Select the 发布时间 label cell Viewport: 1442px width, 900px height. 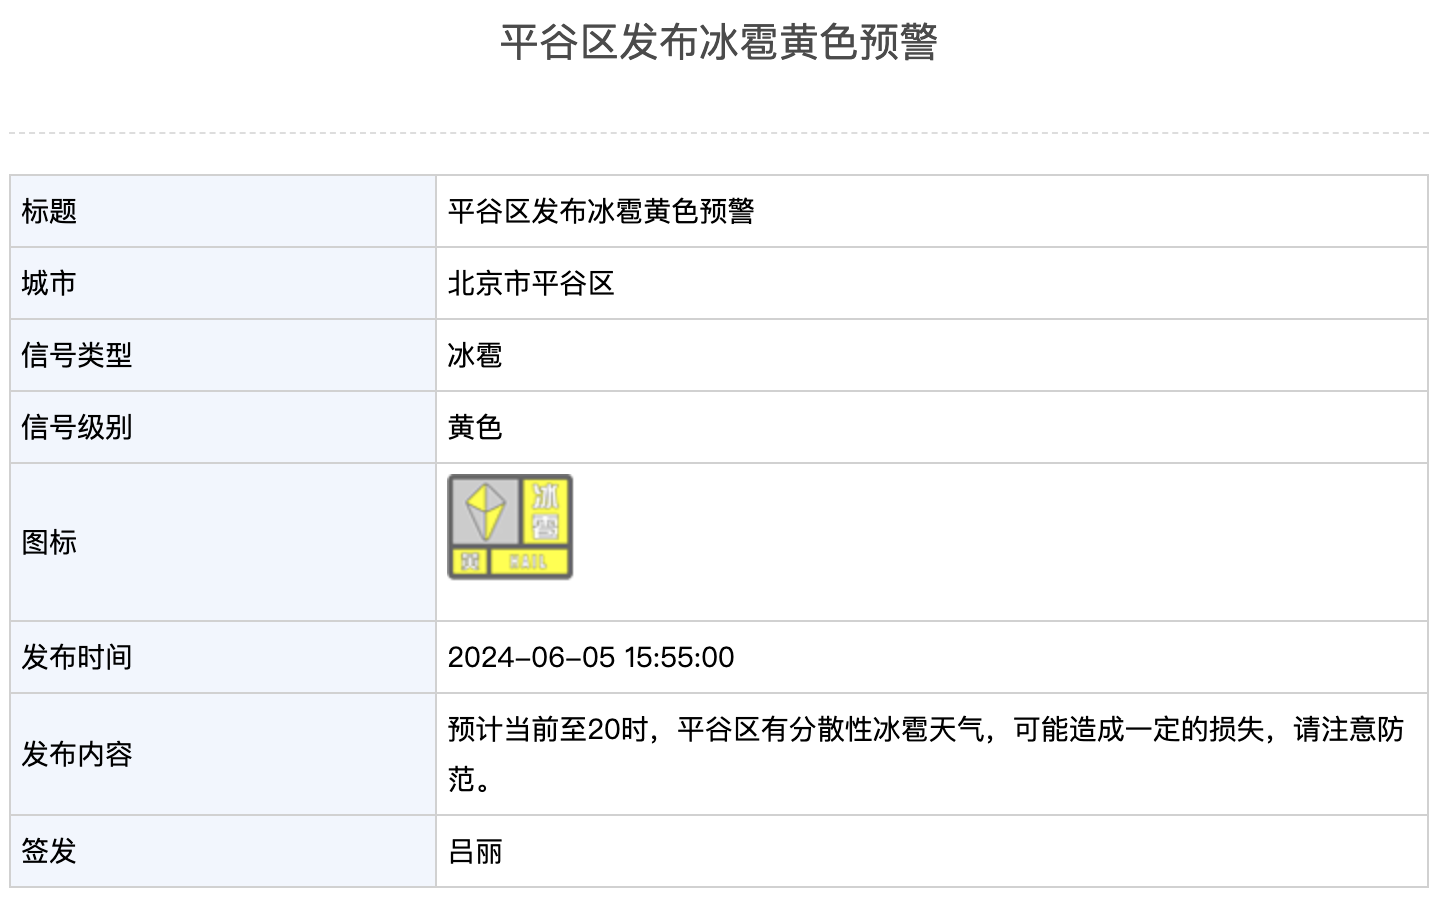(223, 657)
